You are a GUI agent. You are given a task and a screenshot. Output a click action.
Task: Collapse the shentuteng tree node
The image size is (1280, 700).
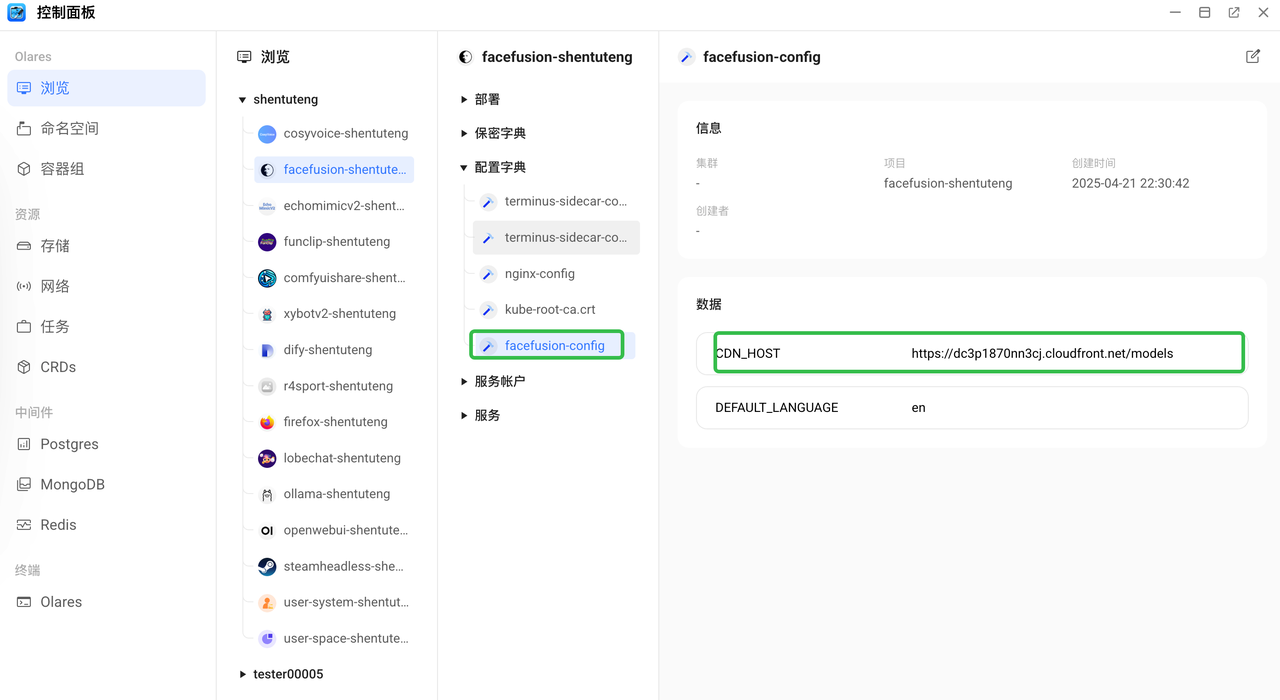(242, 100)
